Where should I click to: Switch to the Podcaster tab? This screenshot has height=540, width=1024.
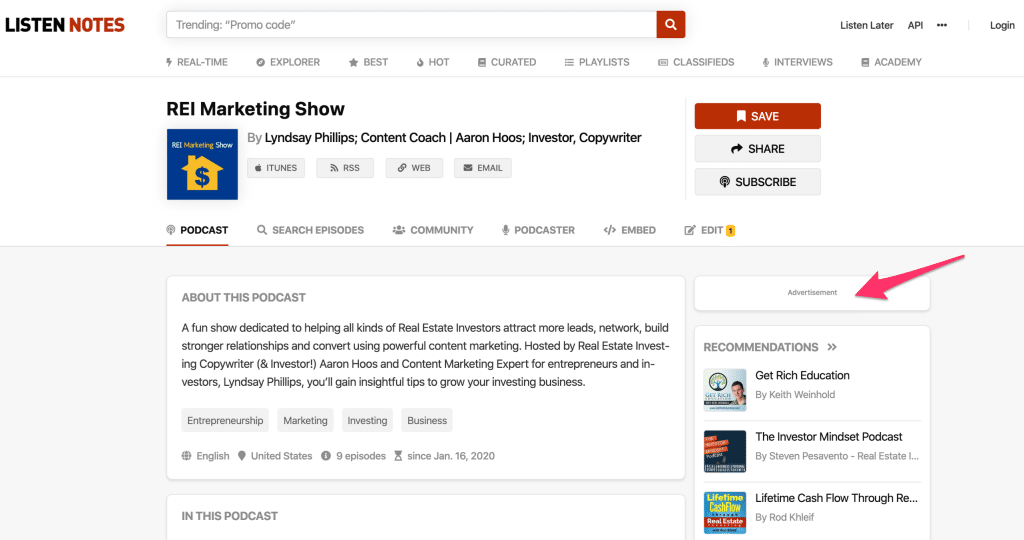click(x=538, y=230)
